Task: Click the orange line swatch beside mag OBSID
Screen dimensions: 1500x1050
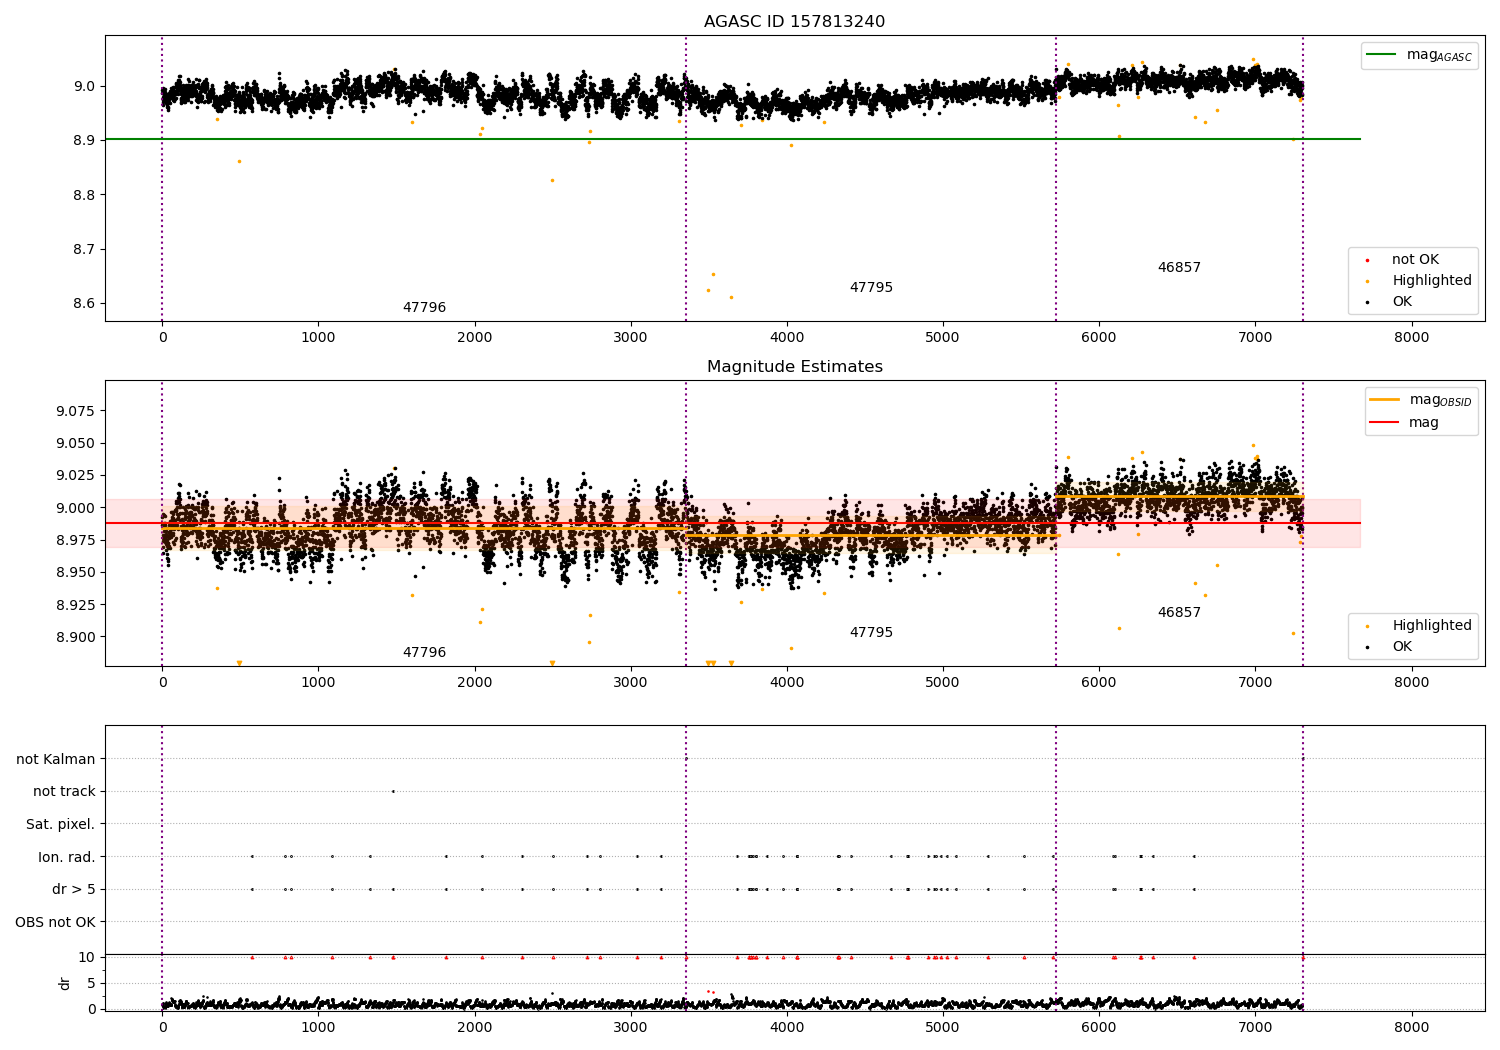Action: point(1384,400)
